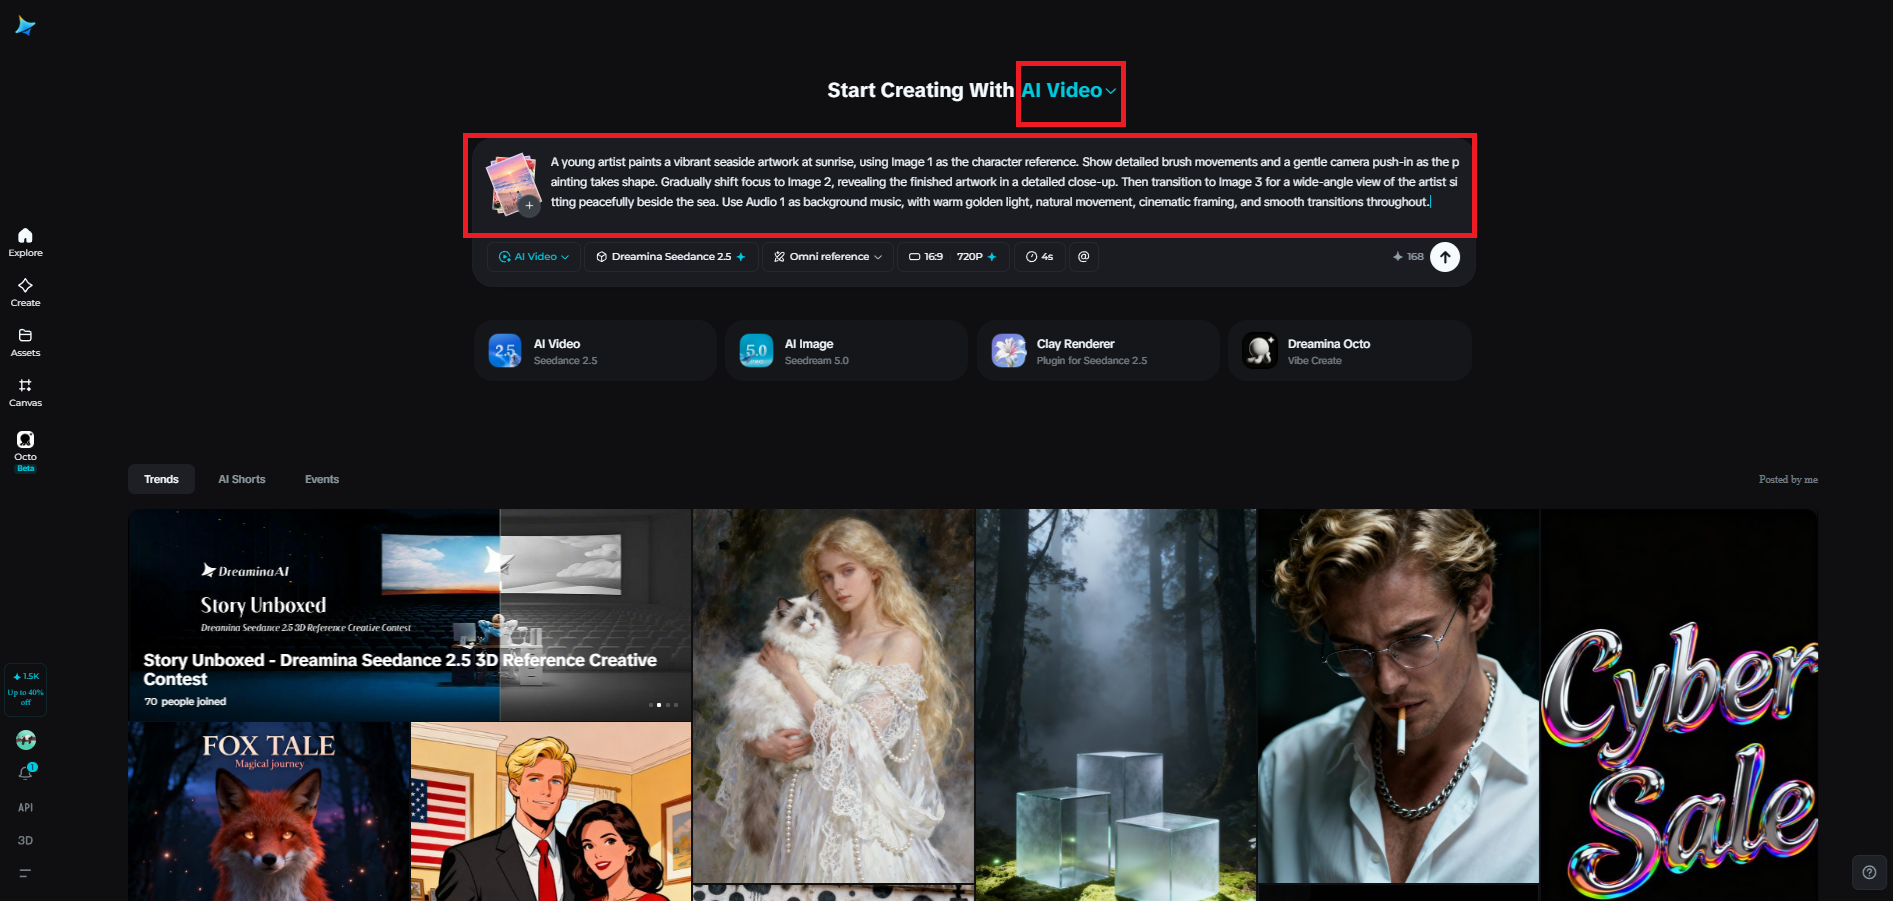Click the '70 people joined' text
The height and width of the screenshot is (901, 1893).
click(185, 702)
